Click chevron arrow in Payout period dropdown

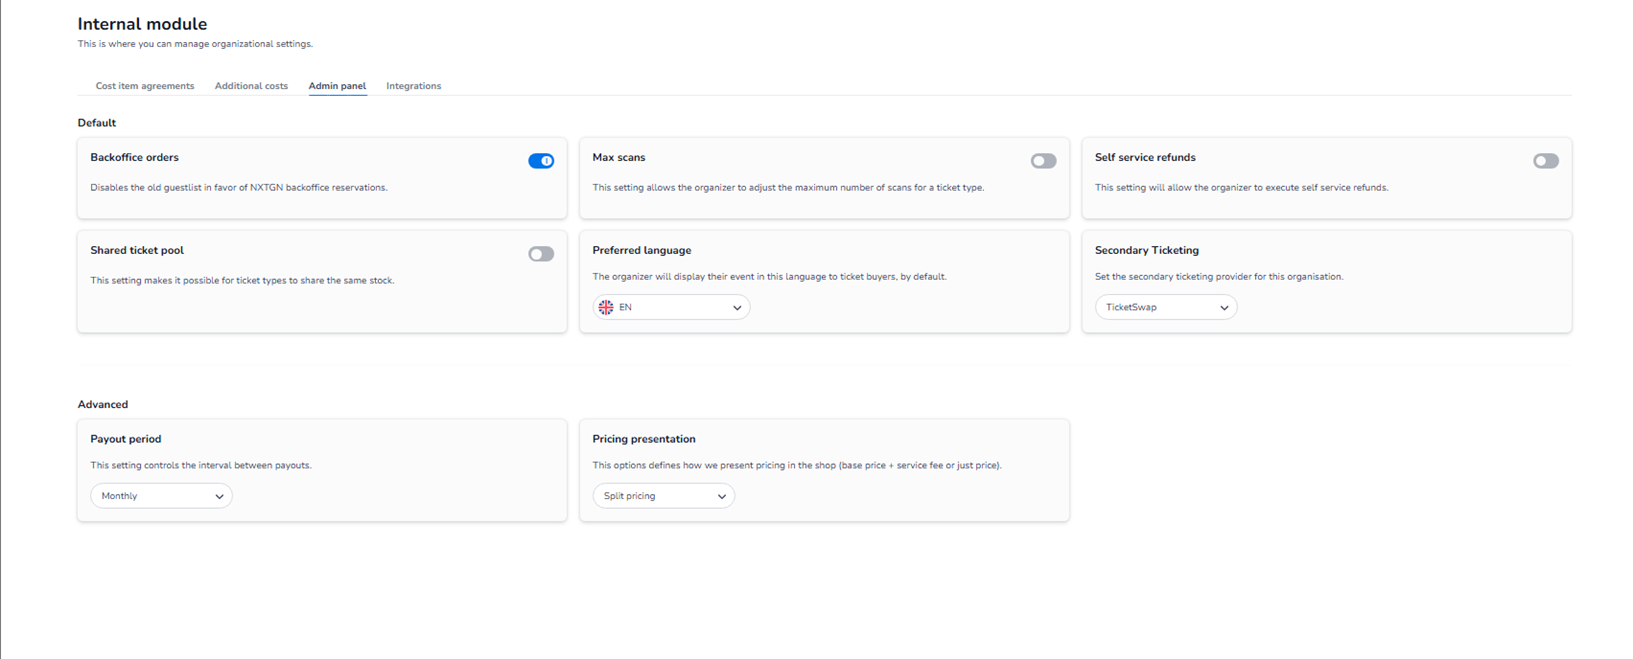pos(219,497)
